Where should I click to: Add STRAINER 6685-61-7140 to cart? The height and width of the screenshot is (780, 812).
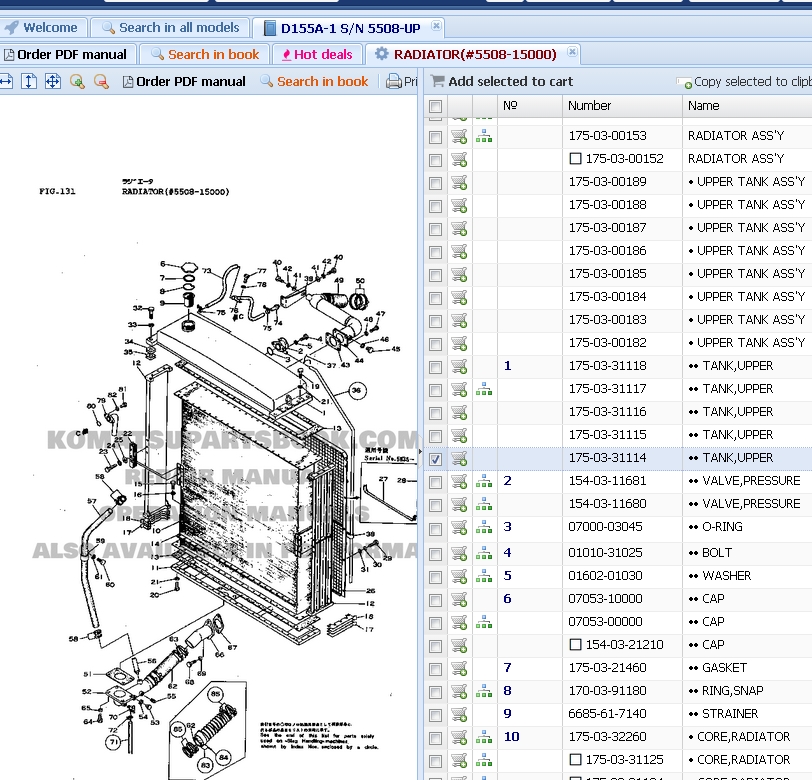point(459,714)
